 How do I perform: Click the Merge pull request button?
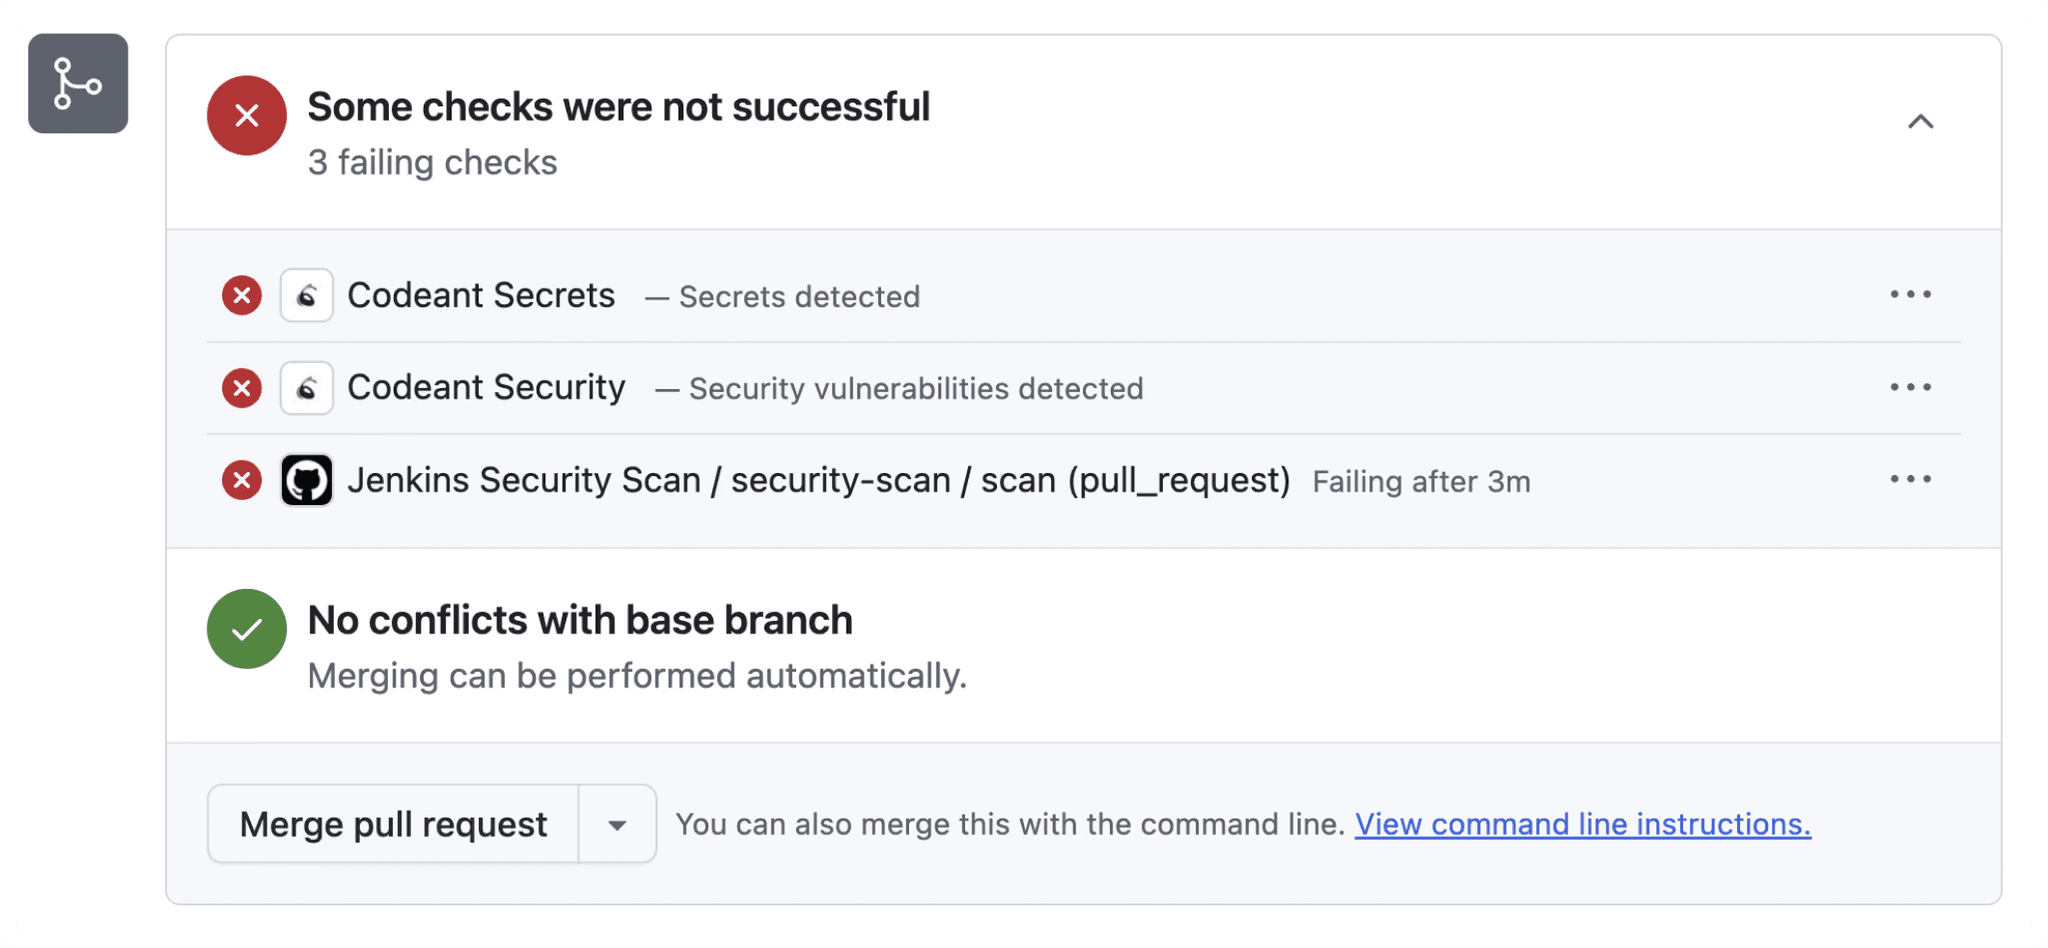[393, 824]
